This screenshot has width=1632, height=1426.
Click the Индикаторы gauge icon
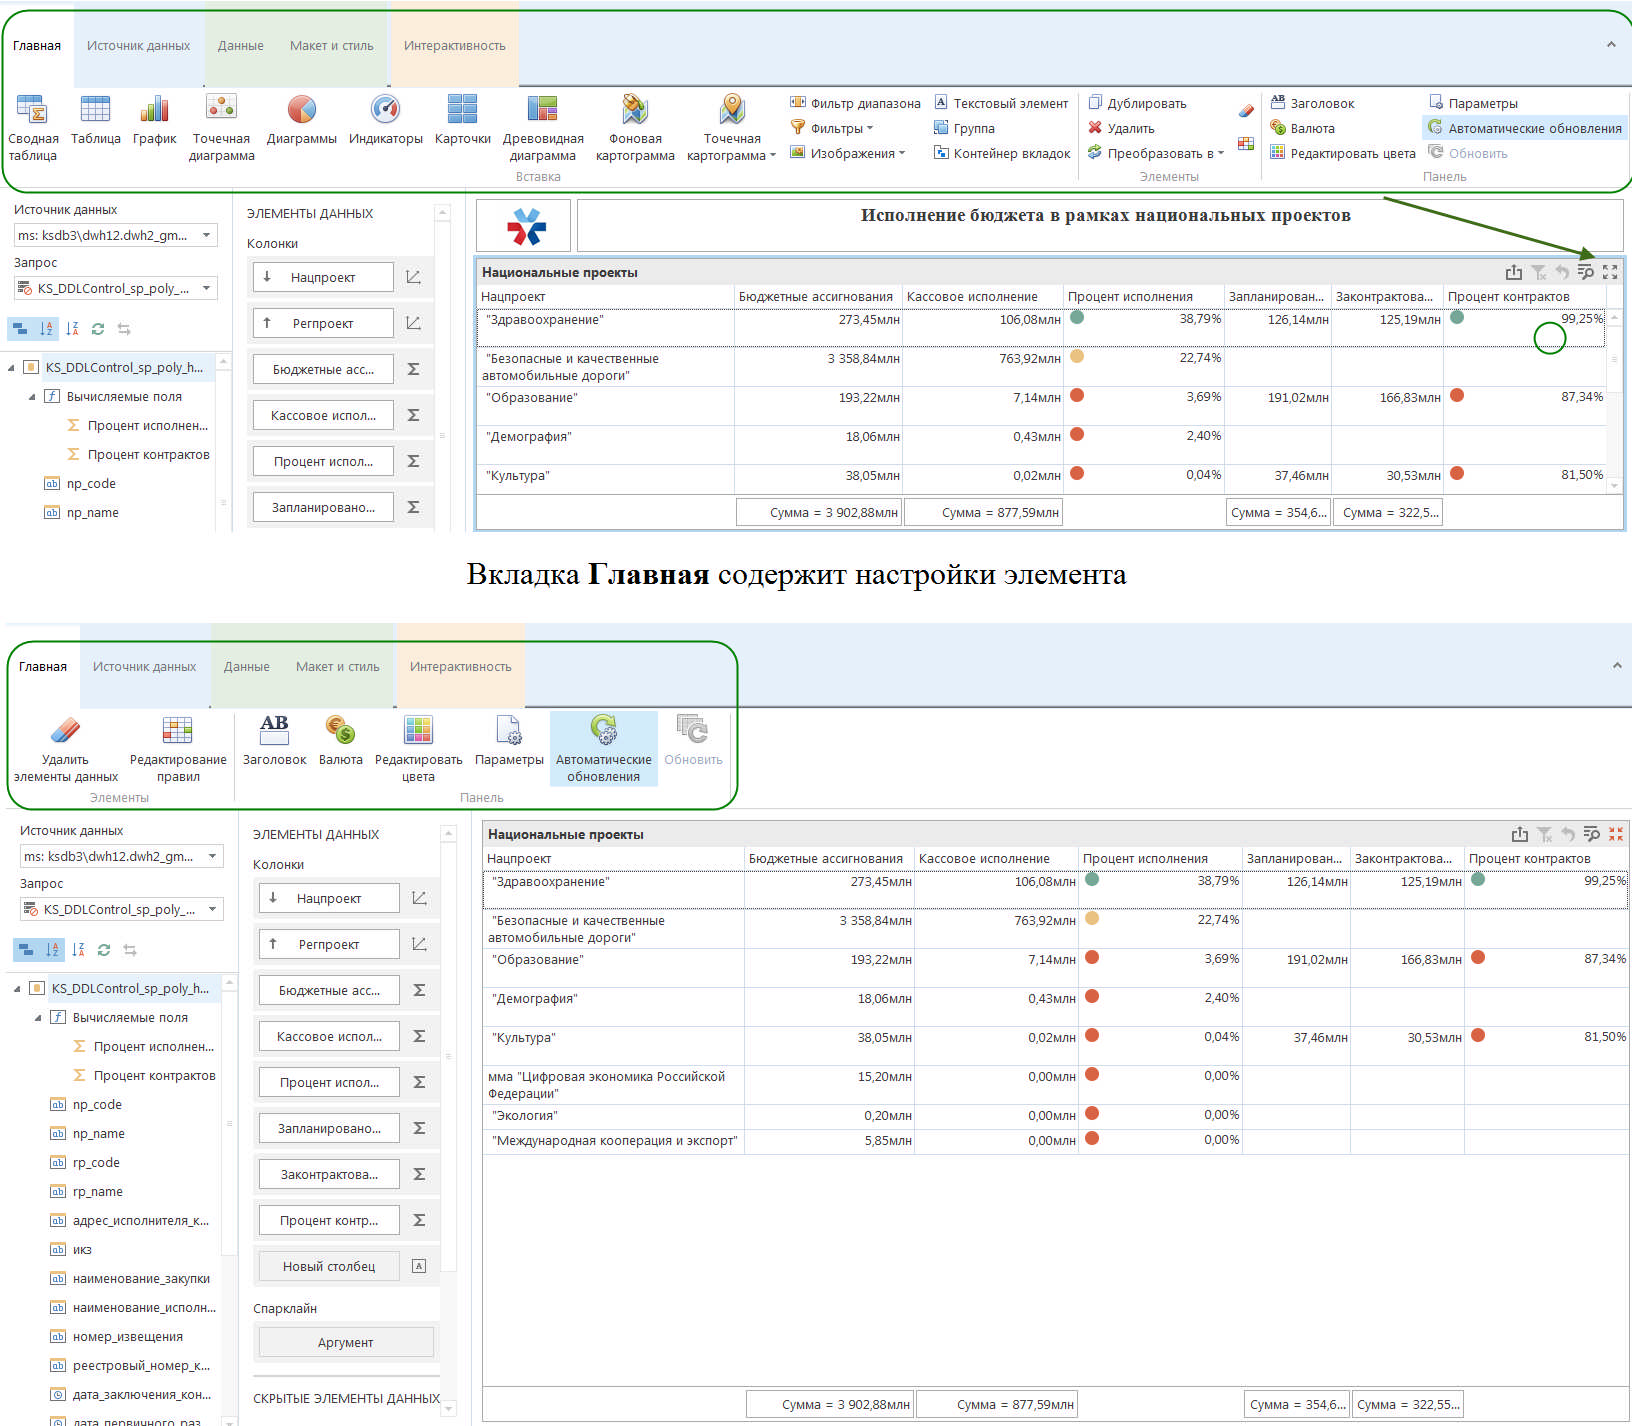(385, 110)
